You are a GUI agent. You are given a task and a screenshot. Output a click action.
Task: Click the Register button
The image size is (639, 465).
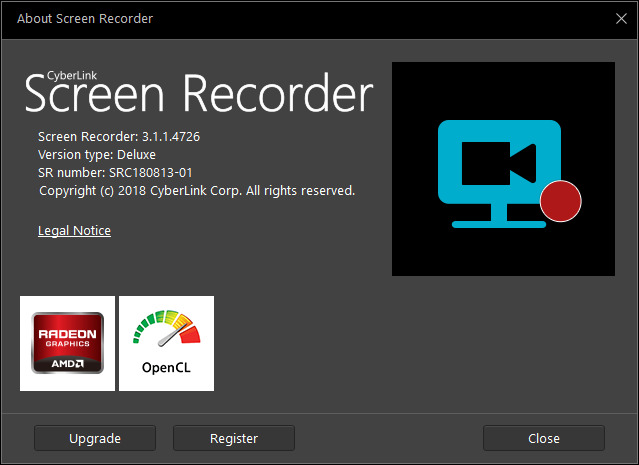pos(234,438)
